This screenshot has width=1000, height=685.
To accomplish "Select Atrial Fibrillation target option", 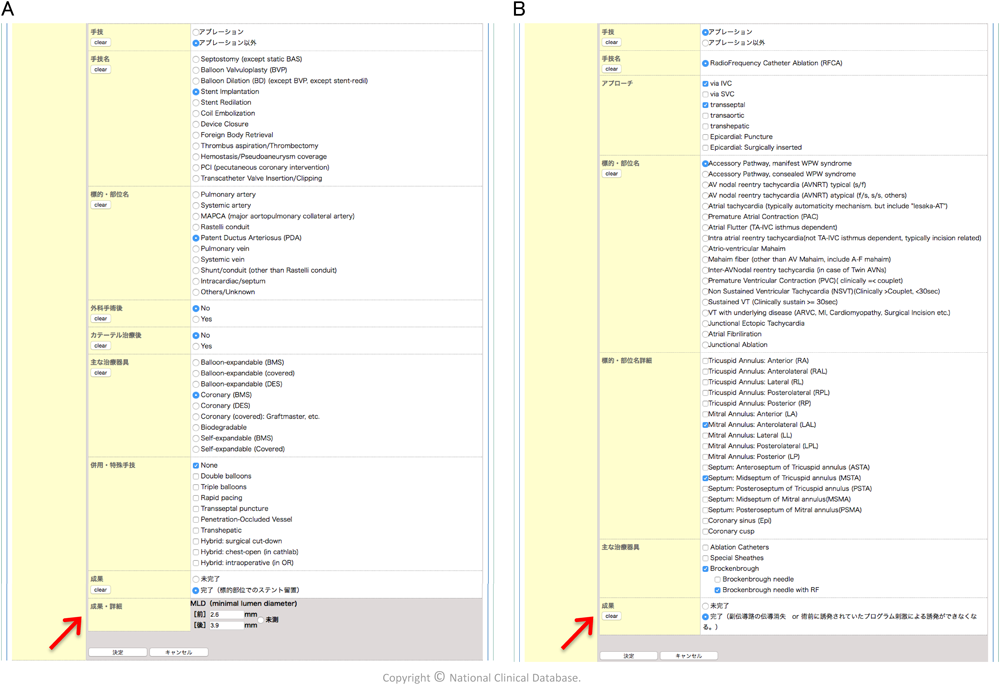I will [705, 335].
